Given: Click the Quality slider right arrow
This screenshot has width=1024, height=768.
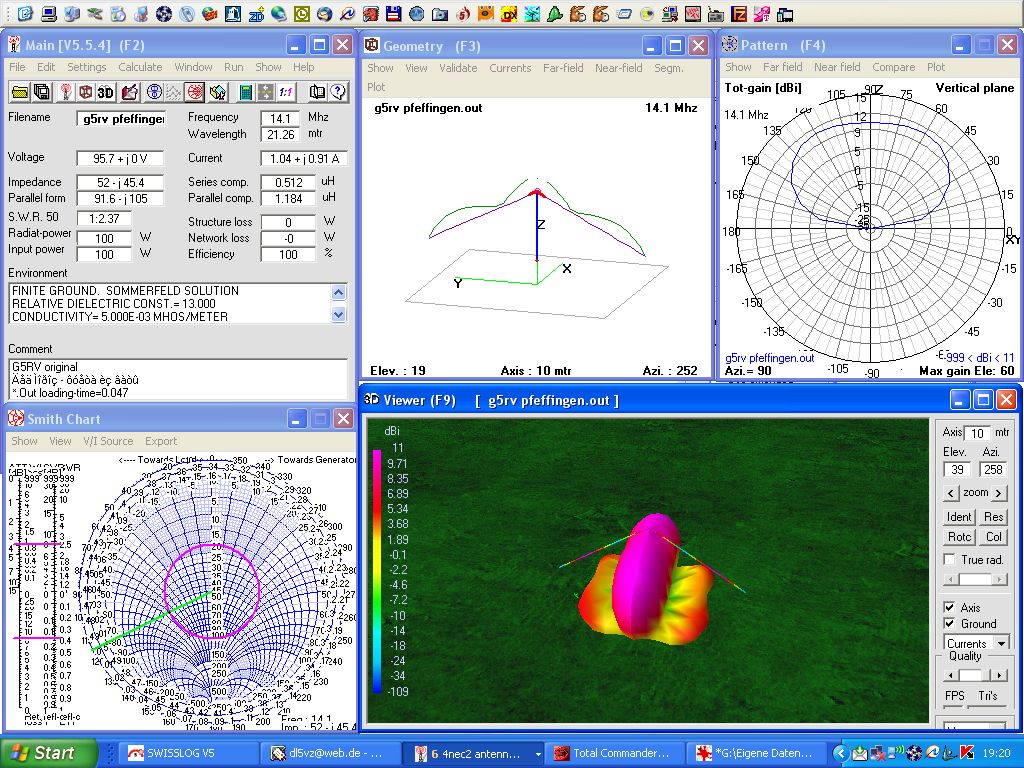Looking at the screenshot, I should pos(1001,675).
